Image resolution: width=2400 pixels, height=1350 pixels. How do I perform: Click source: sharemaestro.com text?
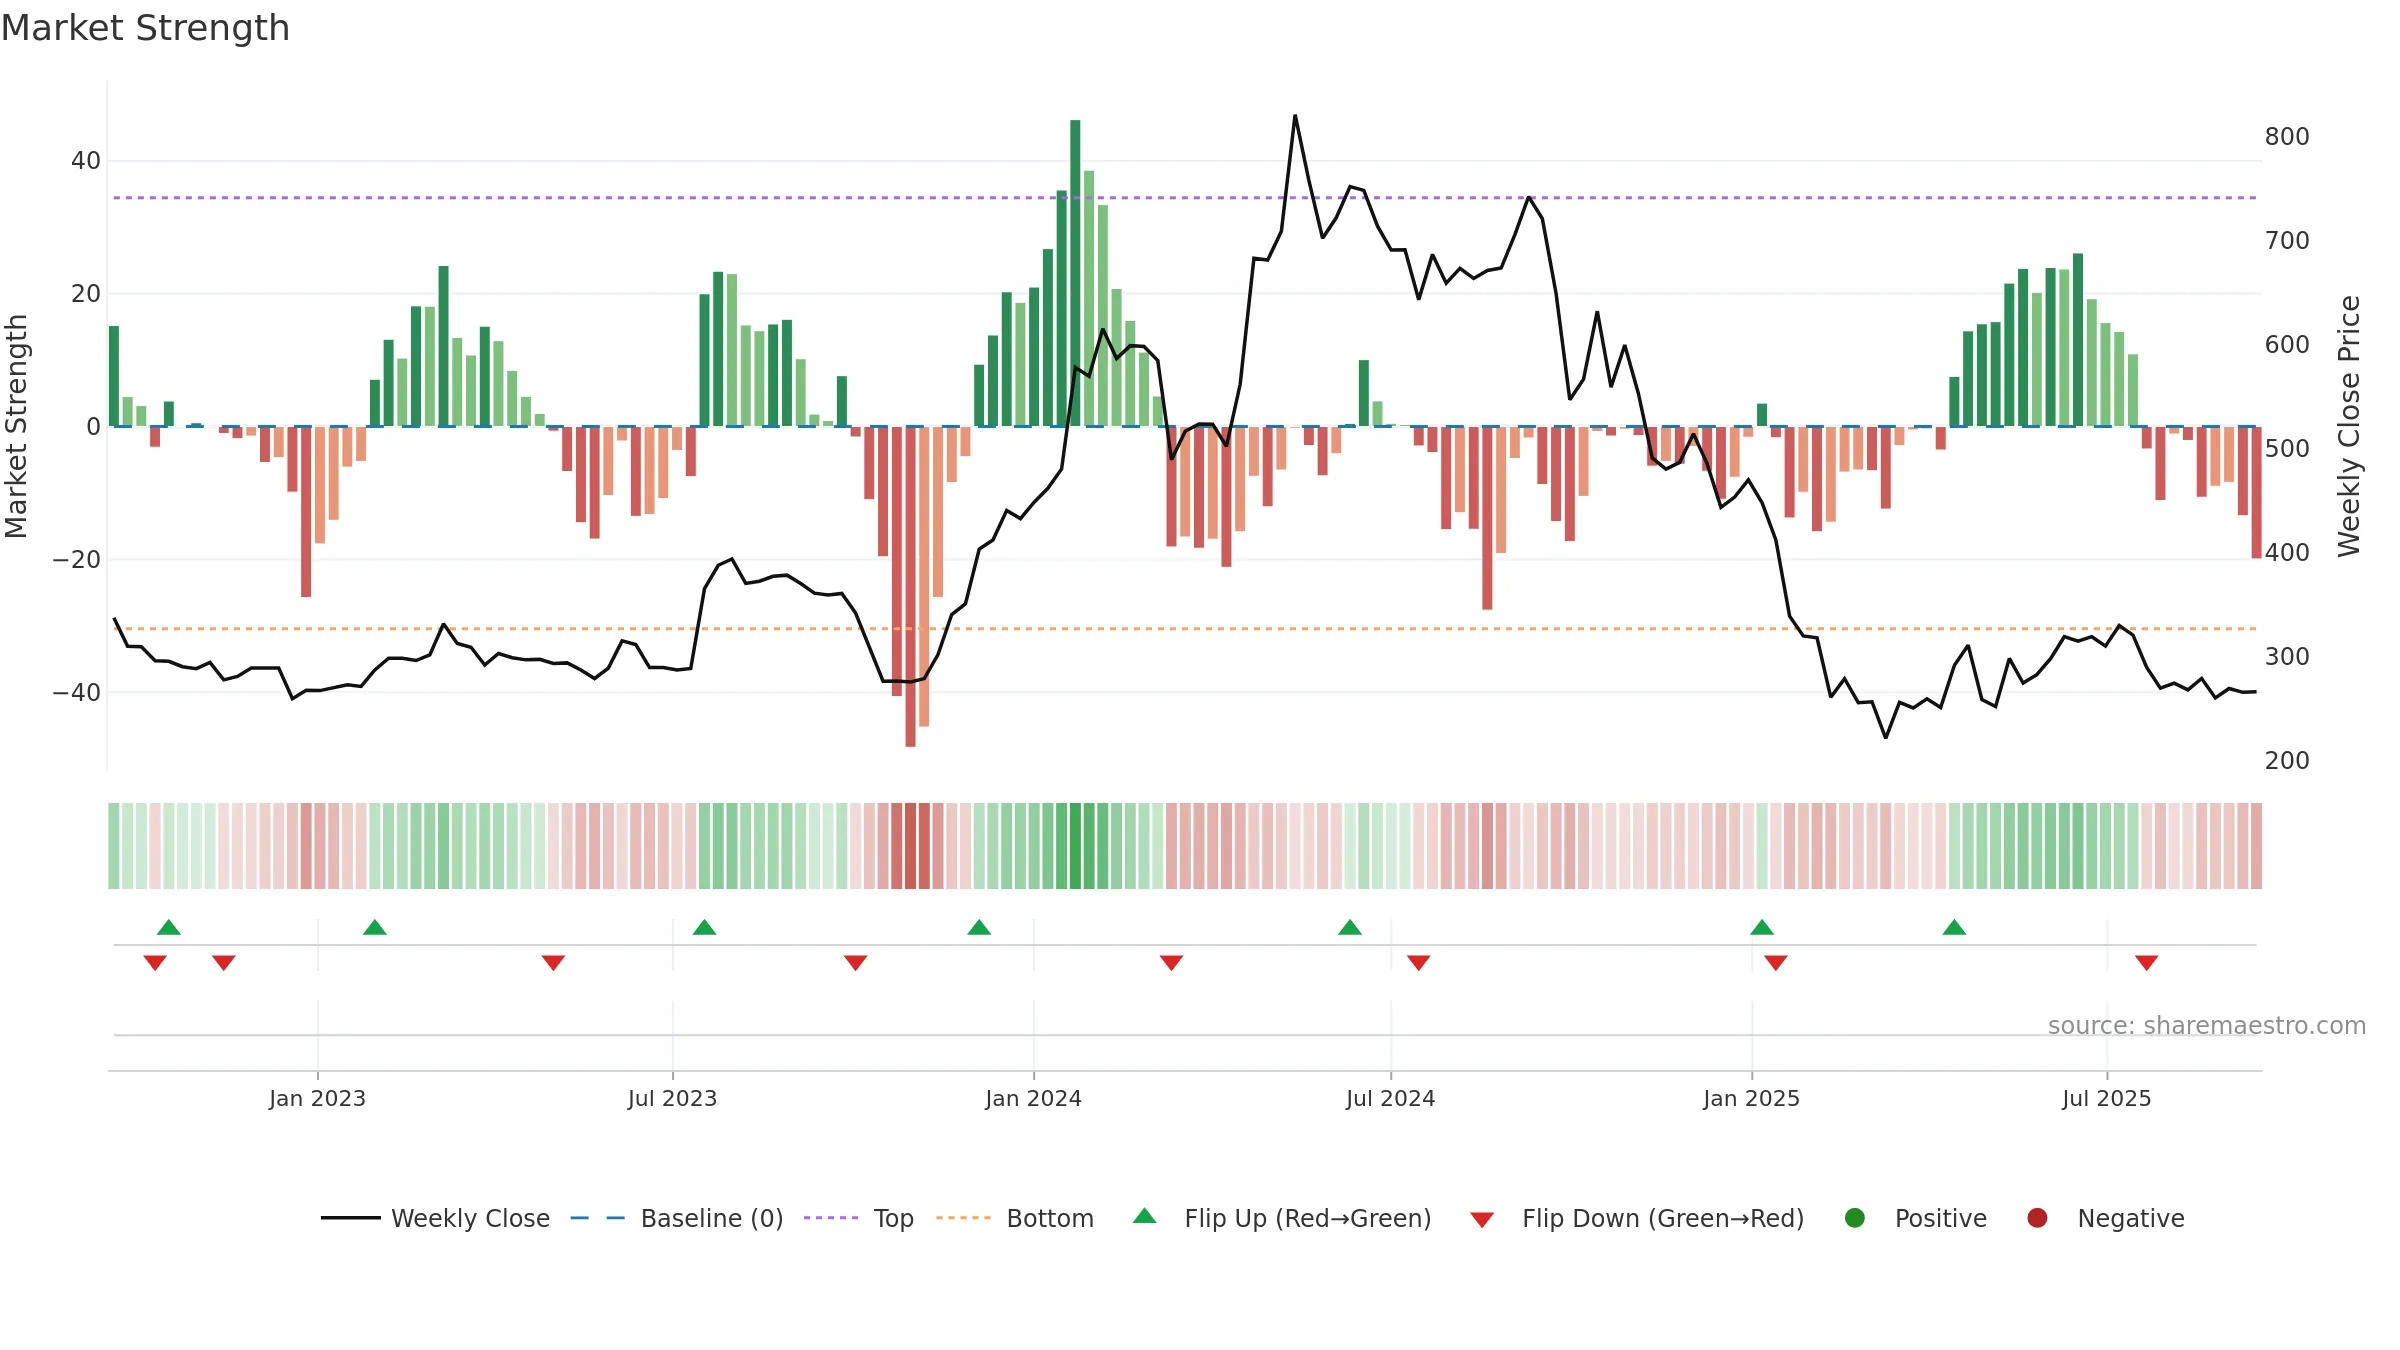[2207, 1025]
